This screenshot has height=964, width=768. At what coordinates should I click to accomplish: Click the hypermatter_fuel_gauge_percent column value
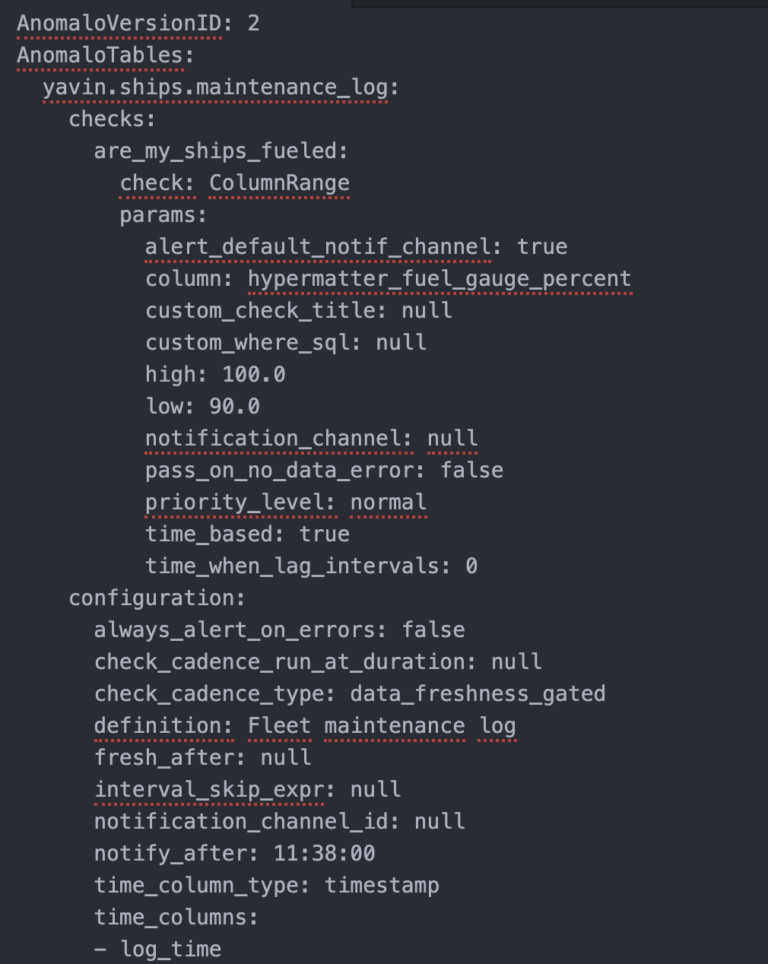tap(440, 279)
